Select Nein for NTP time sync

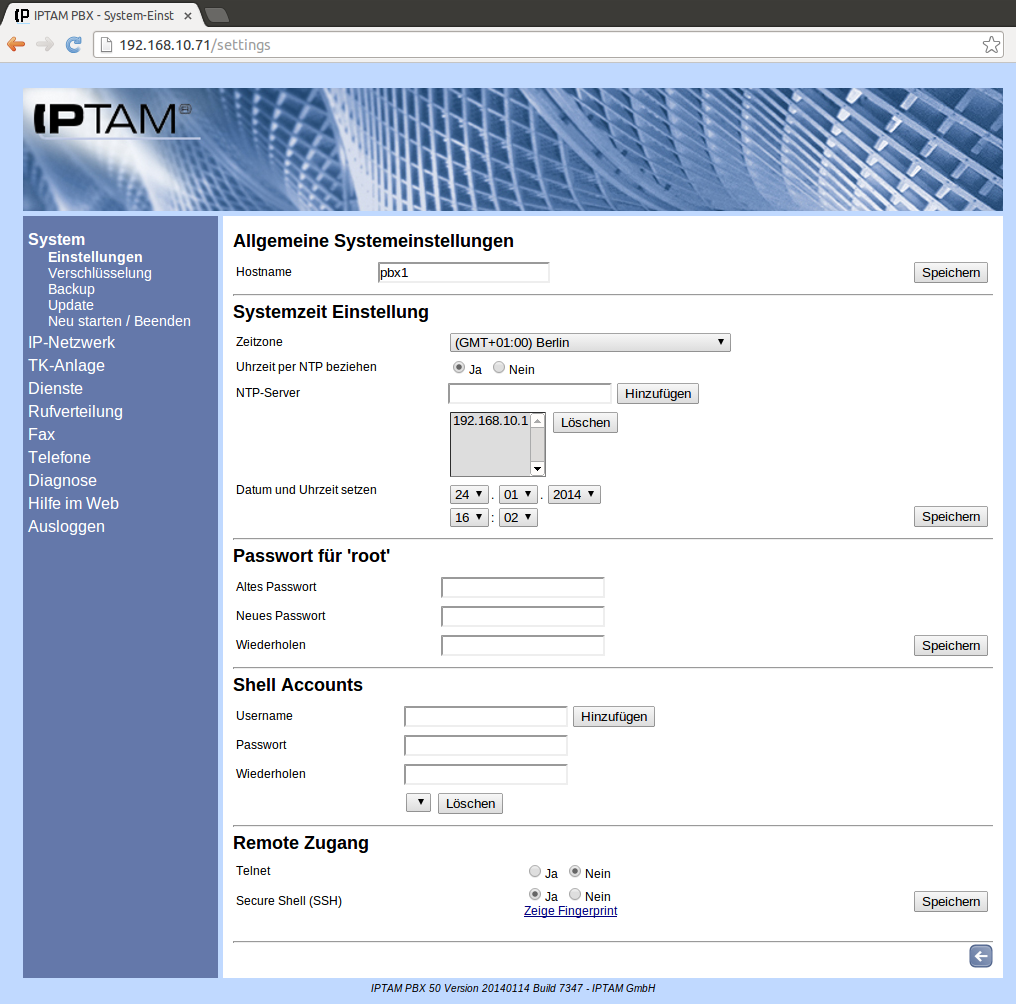tap(499, 368)
